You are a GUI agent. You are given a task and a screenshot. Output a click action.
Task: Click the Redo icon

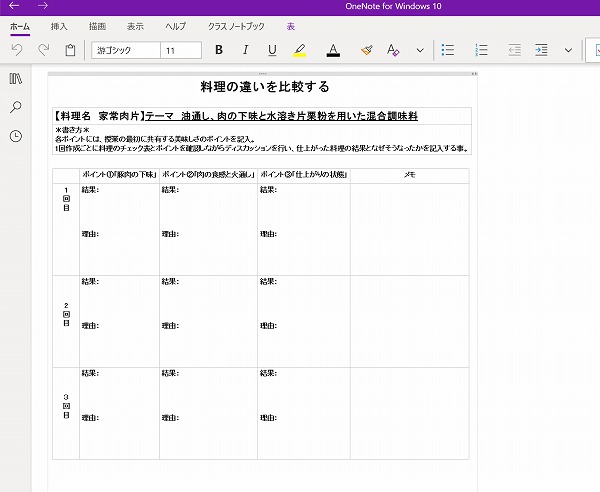pyautogui.click(x=43, y=50)
